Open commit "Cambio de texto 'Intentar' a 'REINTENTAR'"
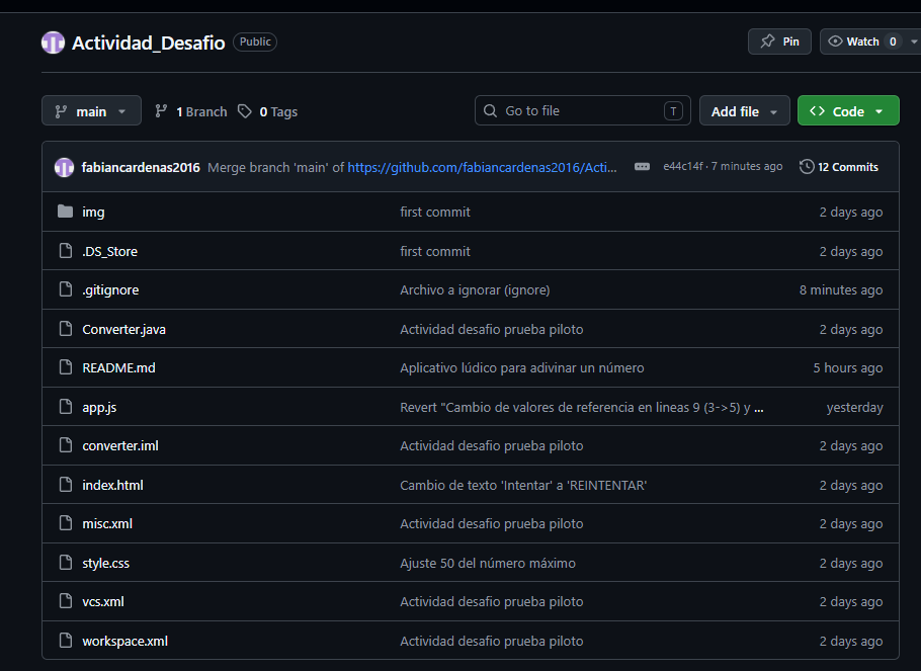Screen dimensions: 921x671 [523, 485]
